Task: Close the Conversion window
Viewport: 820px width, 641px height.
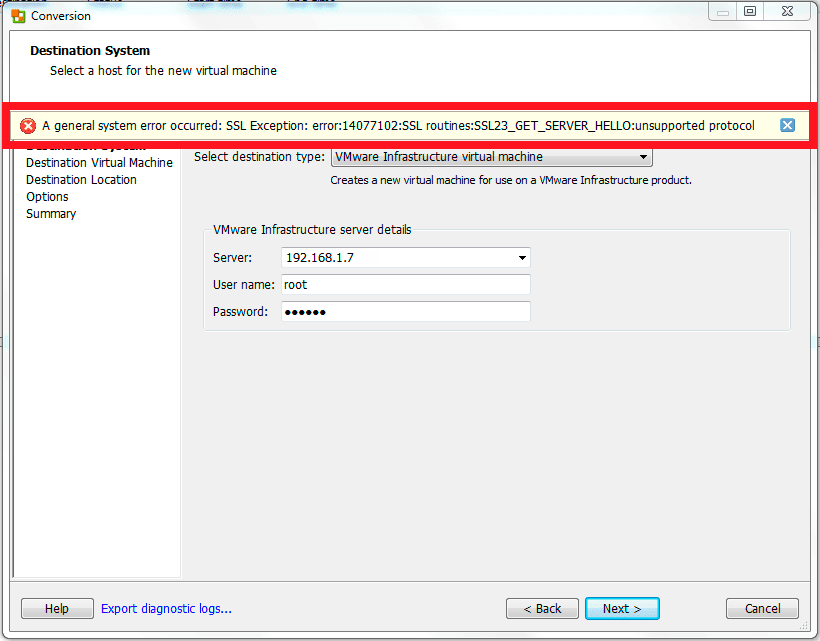Action: coord(787,11)
